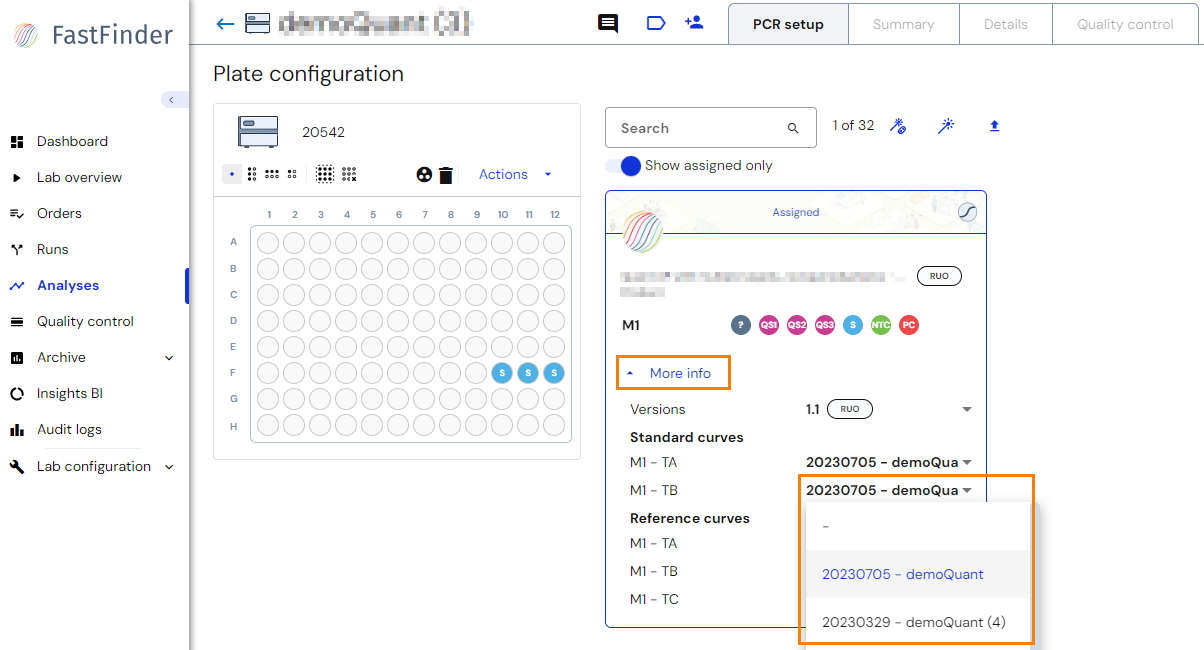Delete plate wells using the trash icon
Viewport: 1204px width, 650px height.
coord(445,173)
